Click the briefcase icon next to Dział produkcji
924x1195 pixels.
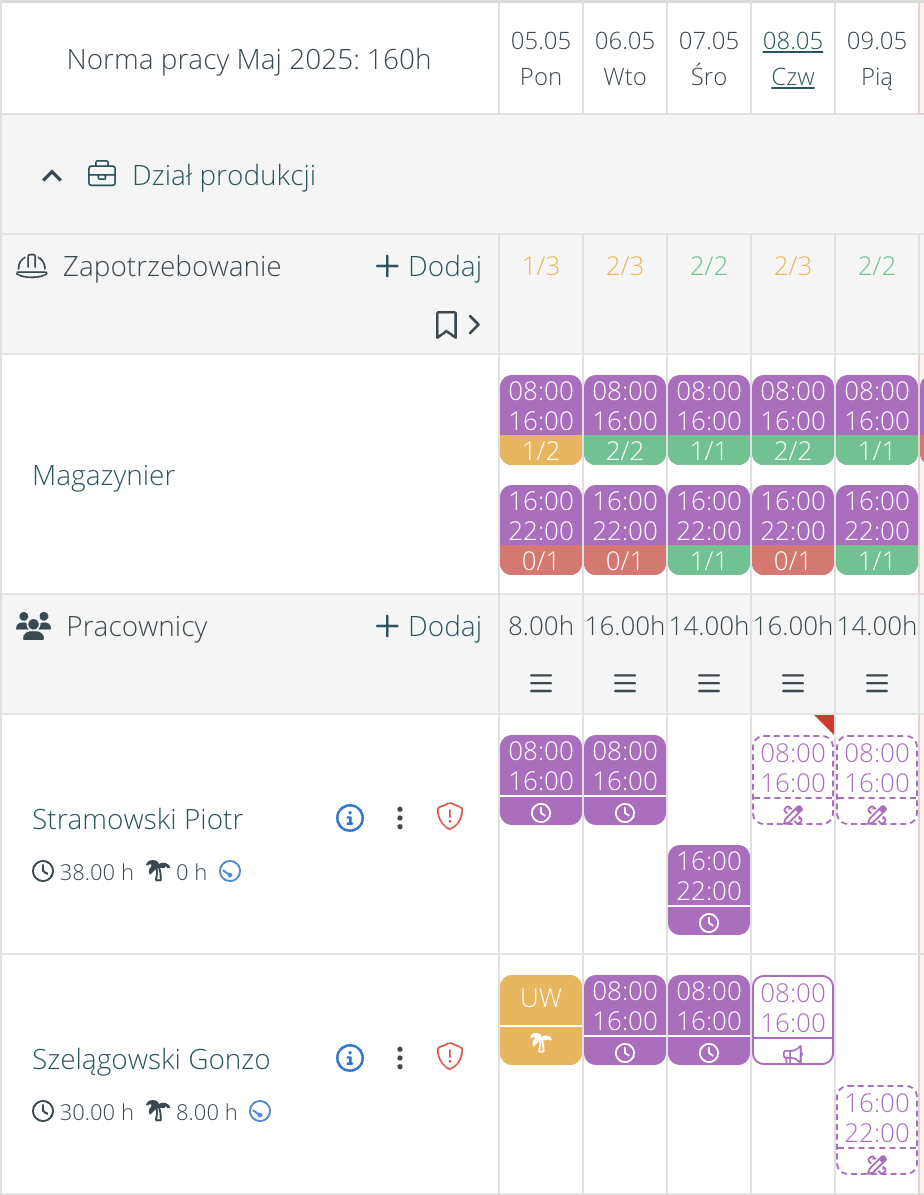point(103,173)
